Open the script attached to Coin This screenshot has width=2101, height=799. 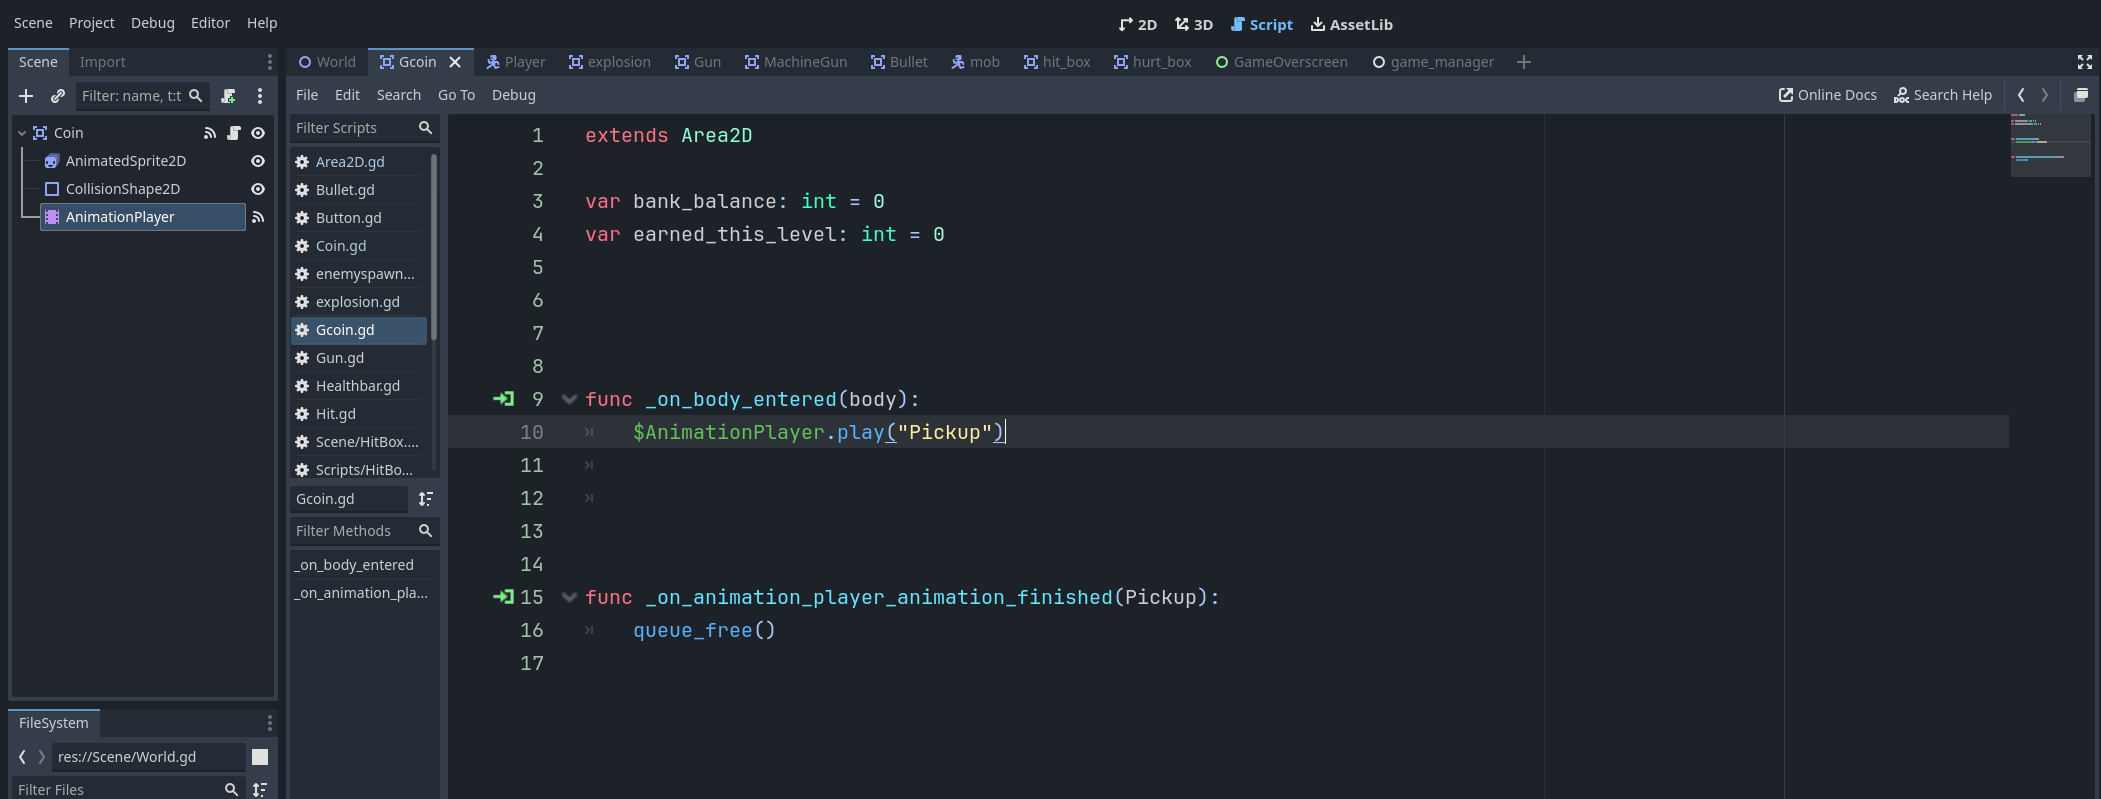tap(234, 133)
